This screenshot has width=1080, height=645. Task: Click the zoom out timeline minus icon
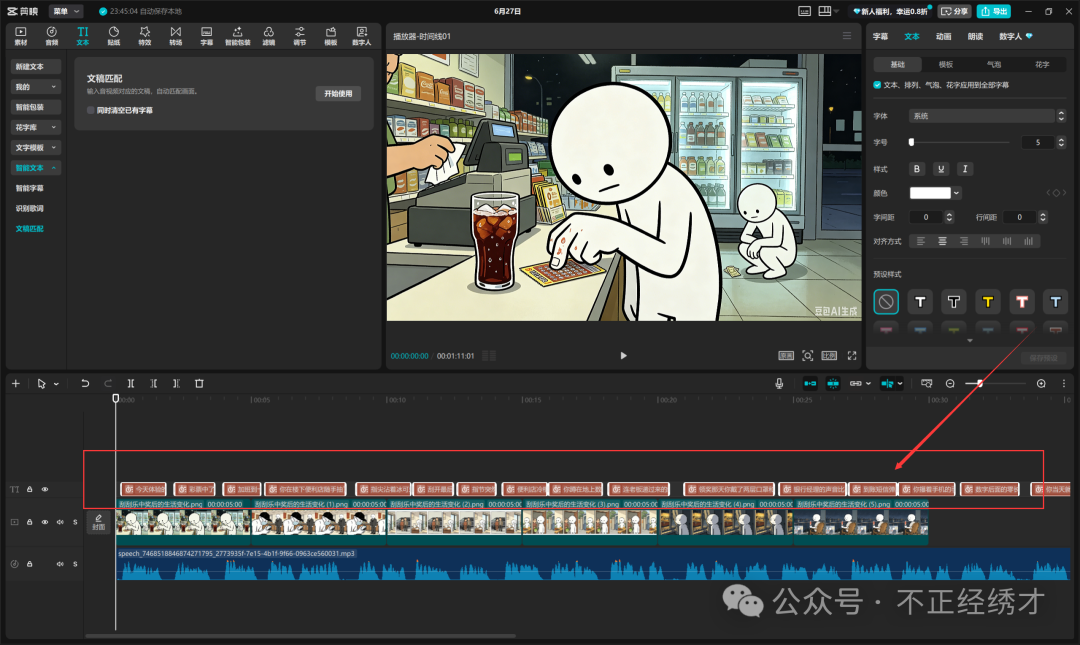[x=950, y=383]
